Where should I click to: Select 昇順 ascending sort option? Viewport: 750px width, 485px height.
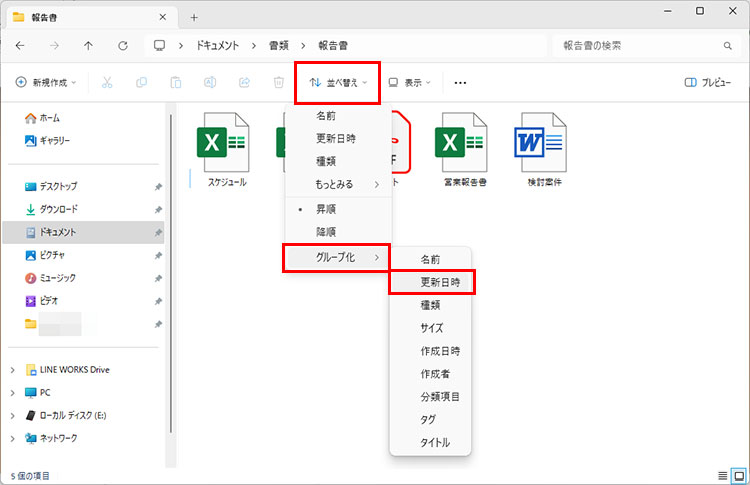[326, 209]
